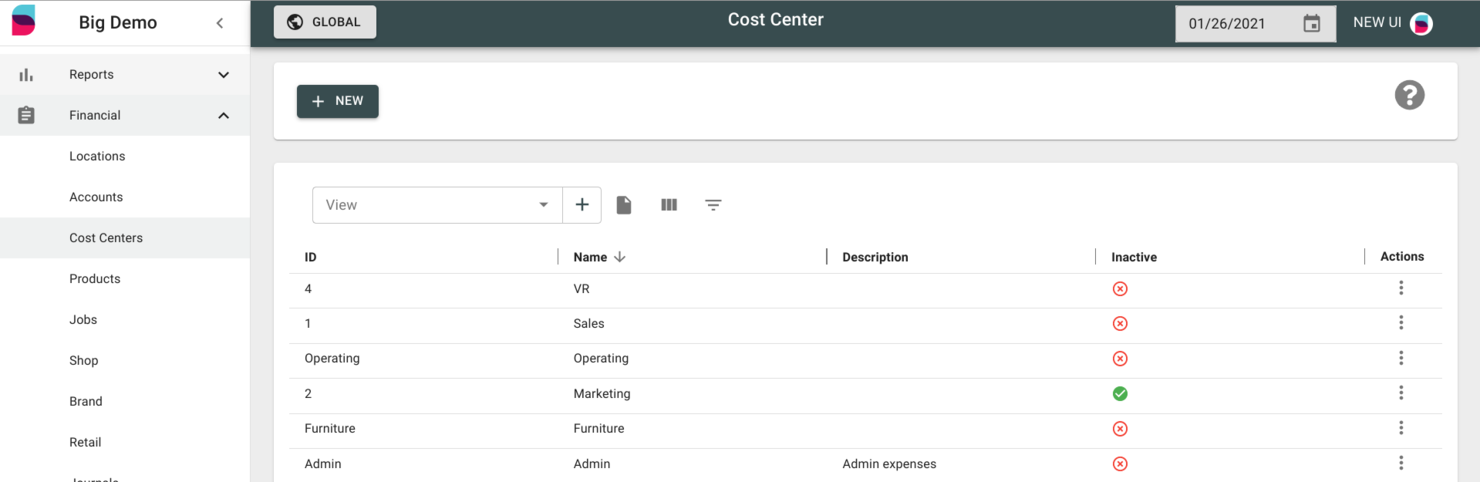Image resolution: width=1480 pixels, height=482 pixels.
Task: Open the filter list icon
Action: click(x=713, y=205)
